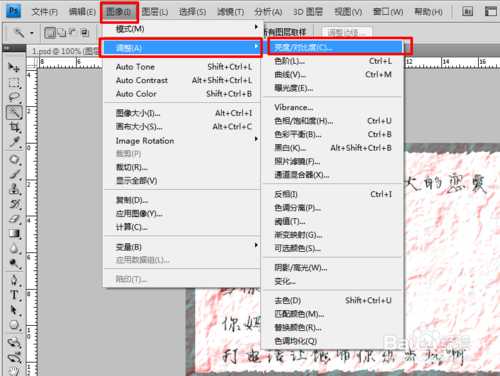Choose 色调均化(Q) entry

tap(333, 341)
